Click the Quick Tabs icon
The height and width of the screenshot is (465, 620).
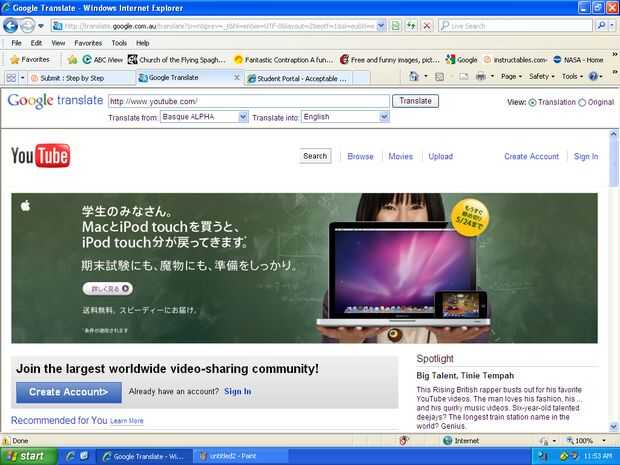[11, 78]
